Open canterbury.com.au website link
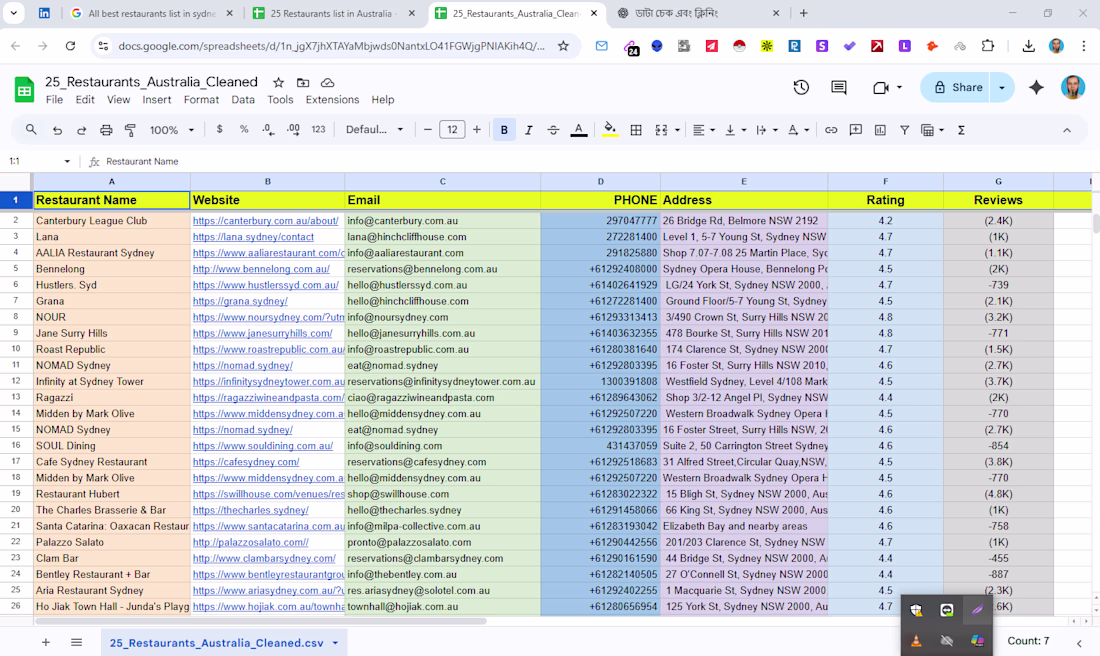This screenshot has width=1100, height=656. (x=265, y=220)
